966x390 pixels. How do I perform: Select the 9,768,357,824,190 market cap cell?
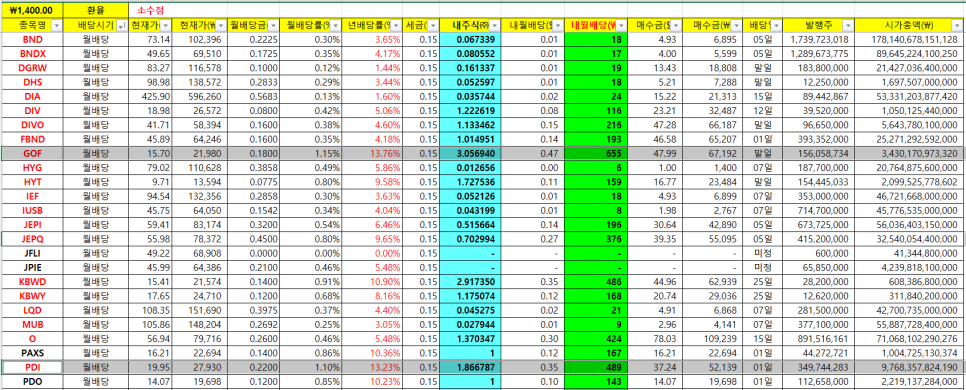910,367
